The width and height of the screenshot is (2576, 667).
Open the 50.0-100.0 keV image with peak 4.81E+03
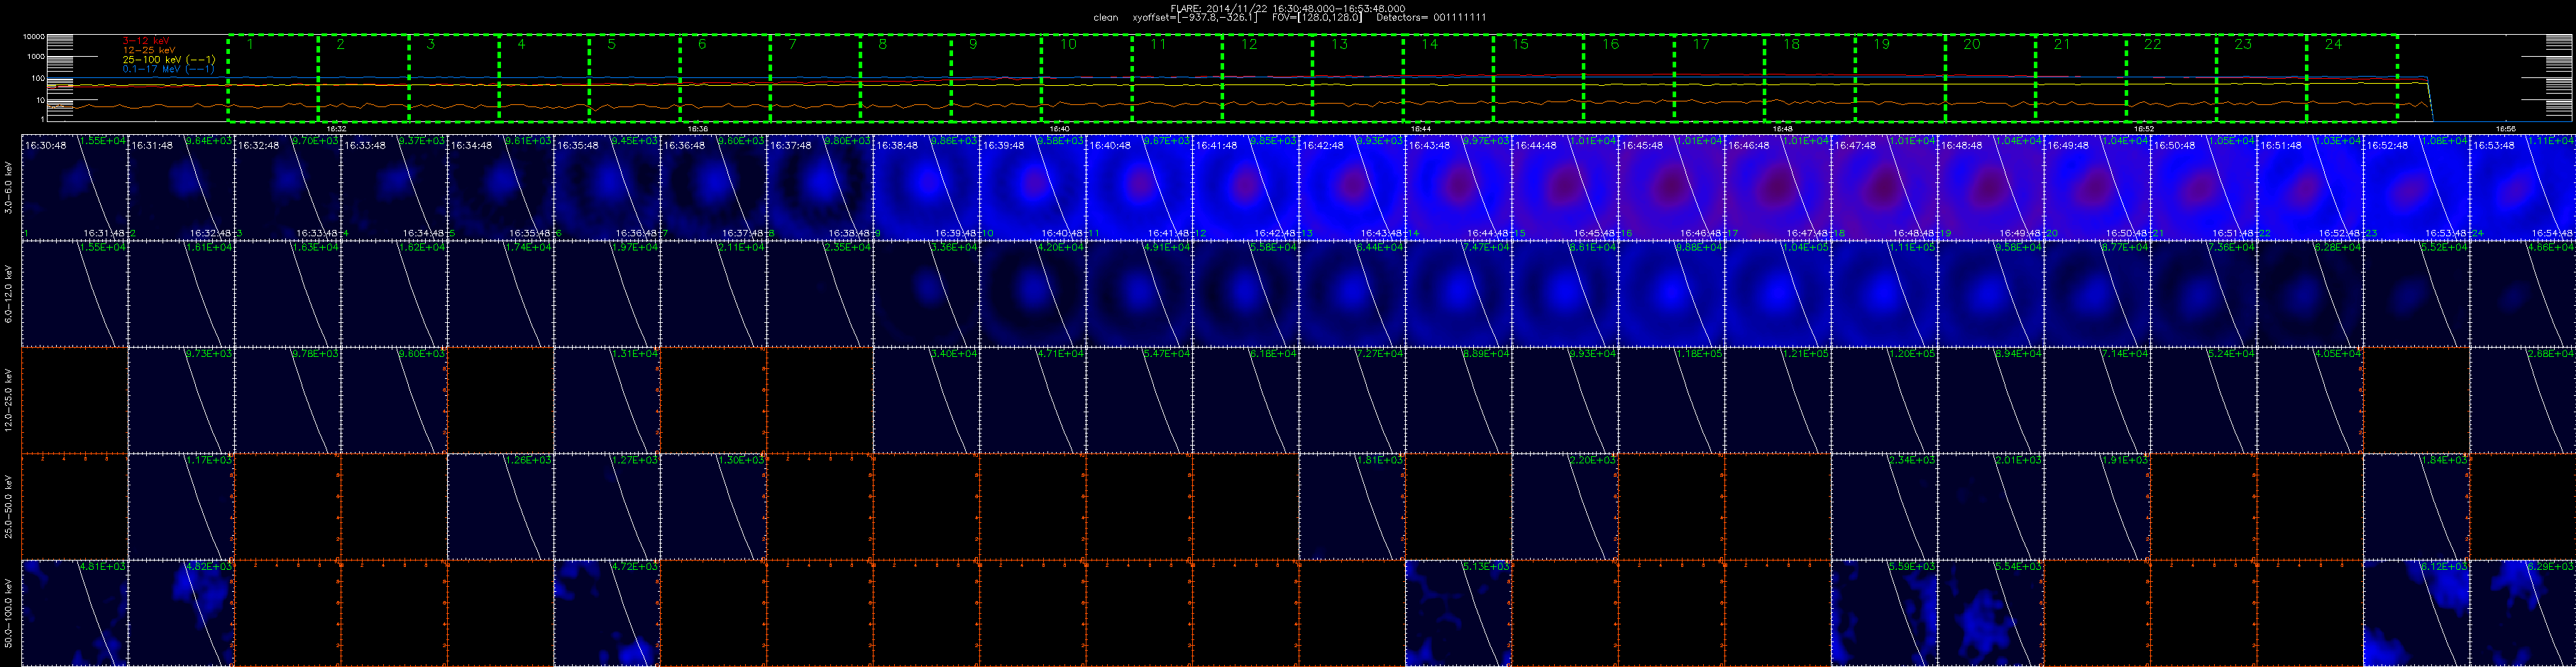coord(74,613)
